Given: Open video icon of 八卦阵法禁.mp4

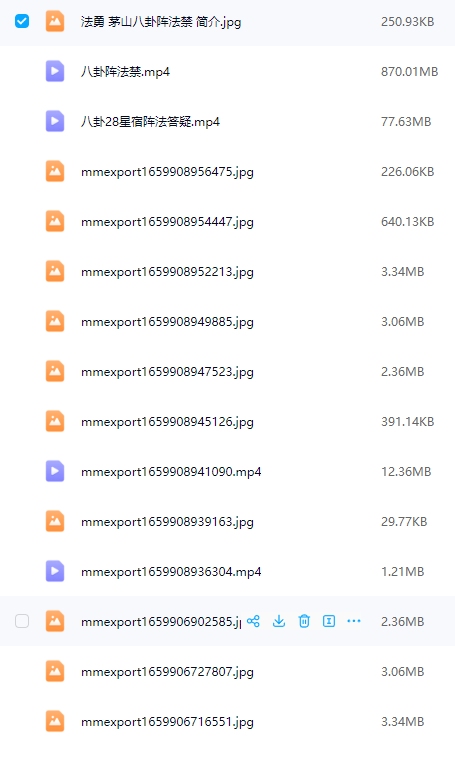Looking at the screenshot, I should tap(55, 71).
